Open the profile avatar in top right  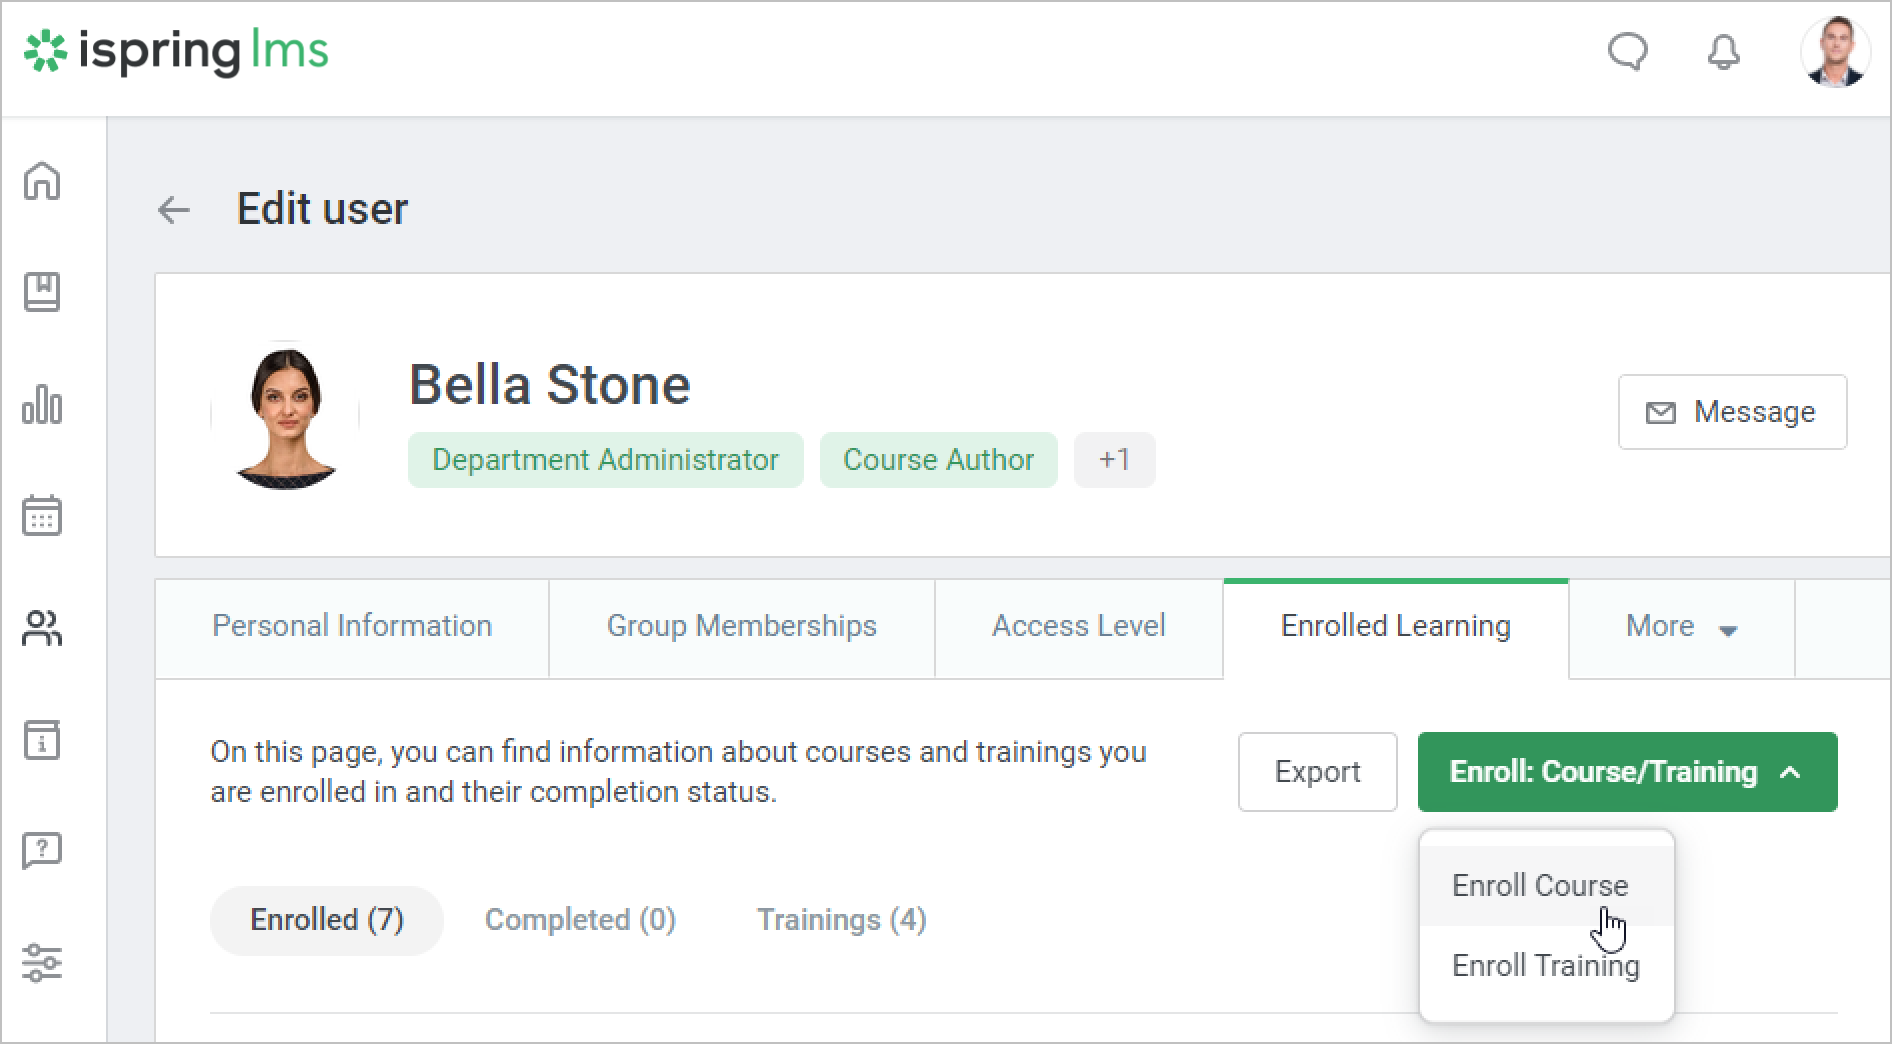1834,52
